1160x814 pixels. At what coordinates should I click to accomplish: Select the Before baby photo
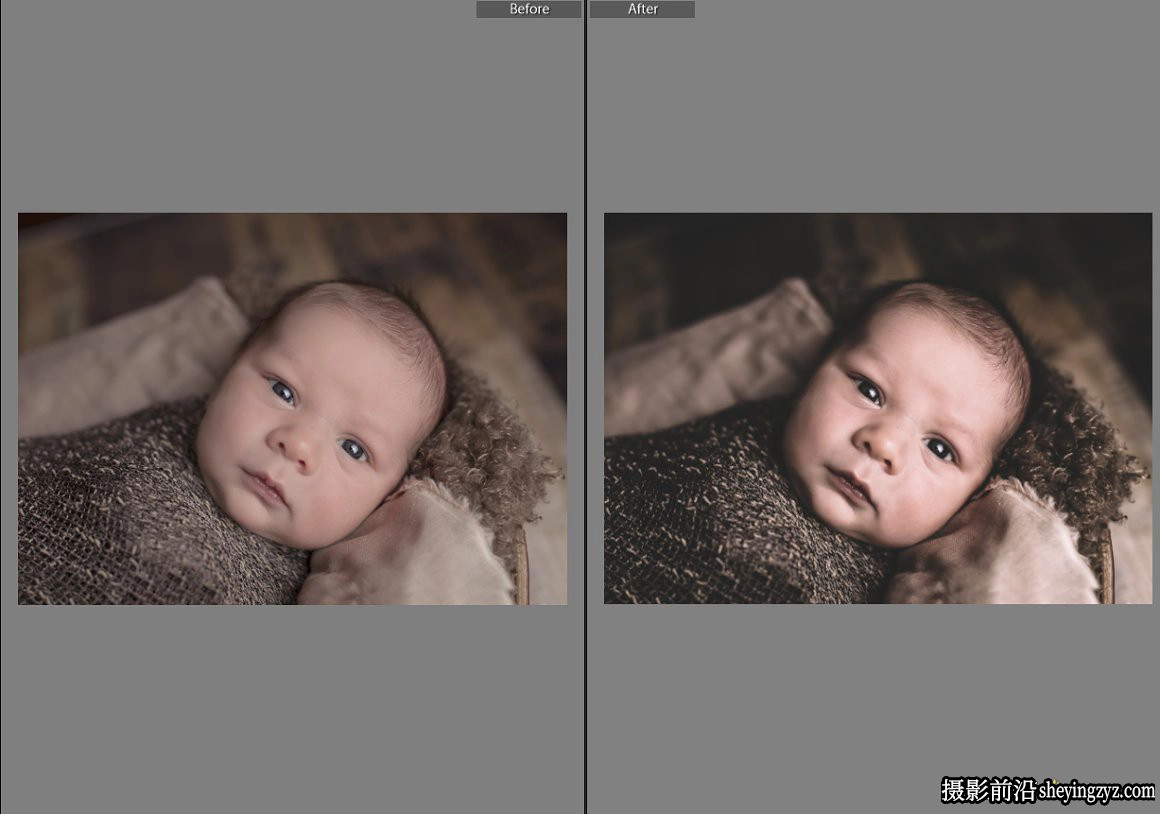point(293,408)
